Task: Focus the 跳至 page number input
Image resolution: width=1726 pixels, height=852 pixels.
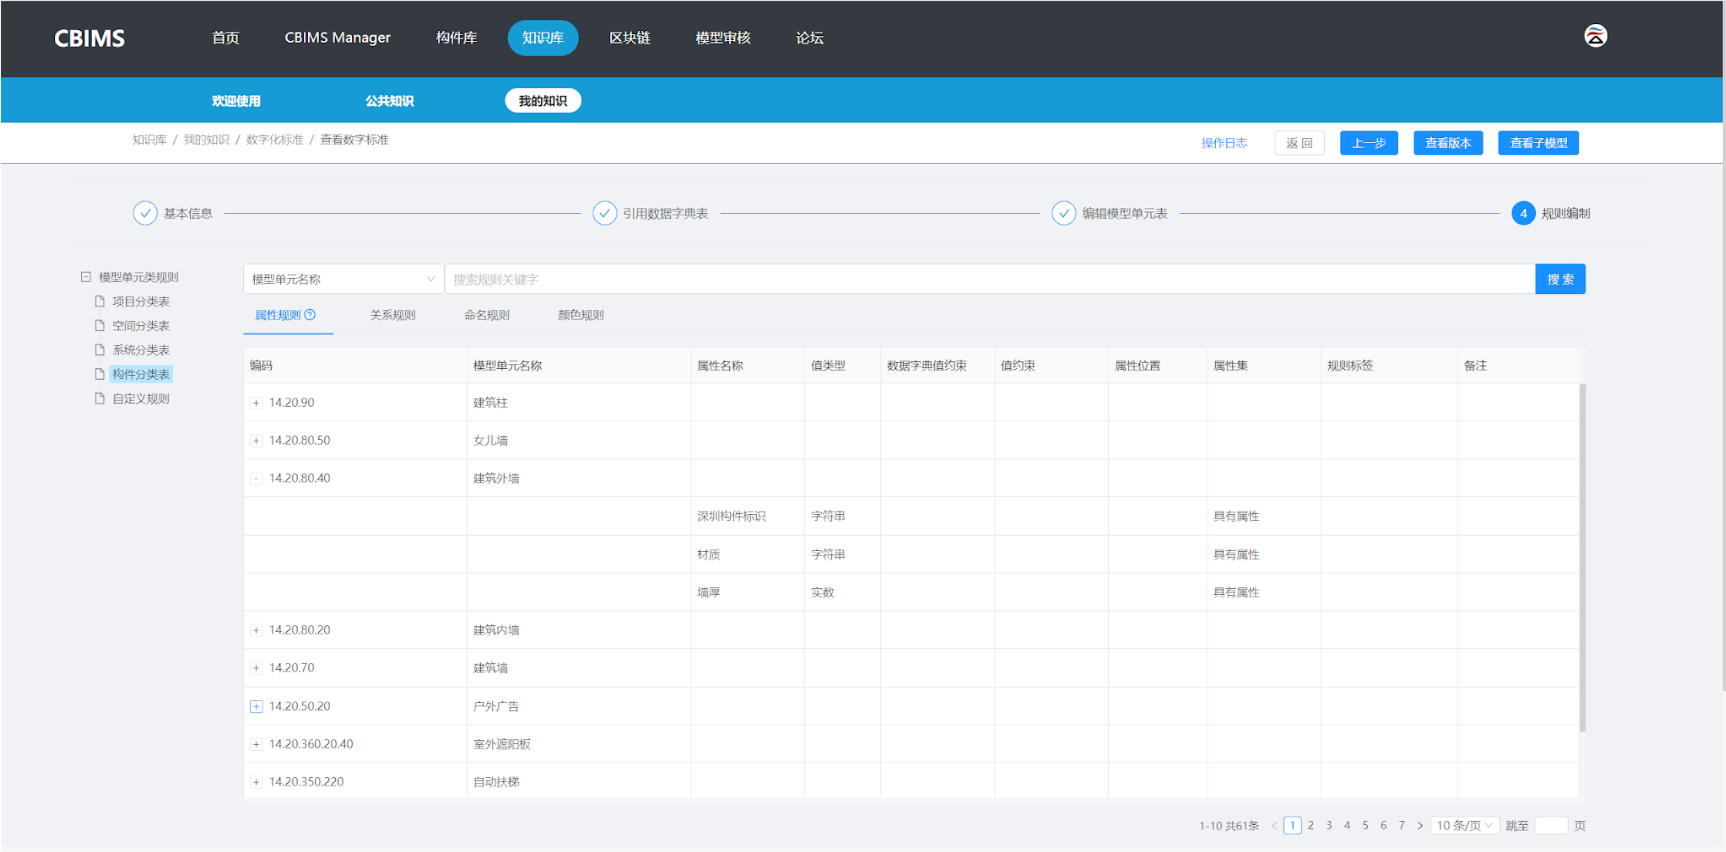Action: pyautogui.click(x=1551, y=826)
